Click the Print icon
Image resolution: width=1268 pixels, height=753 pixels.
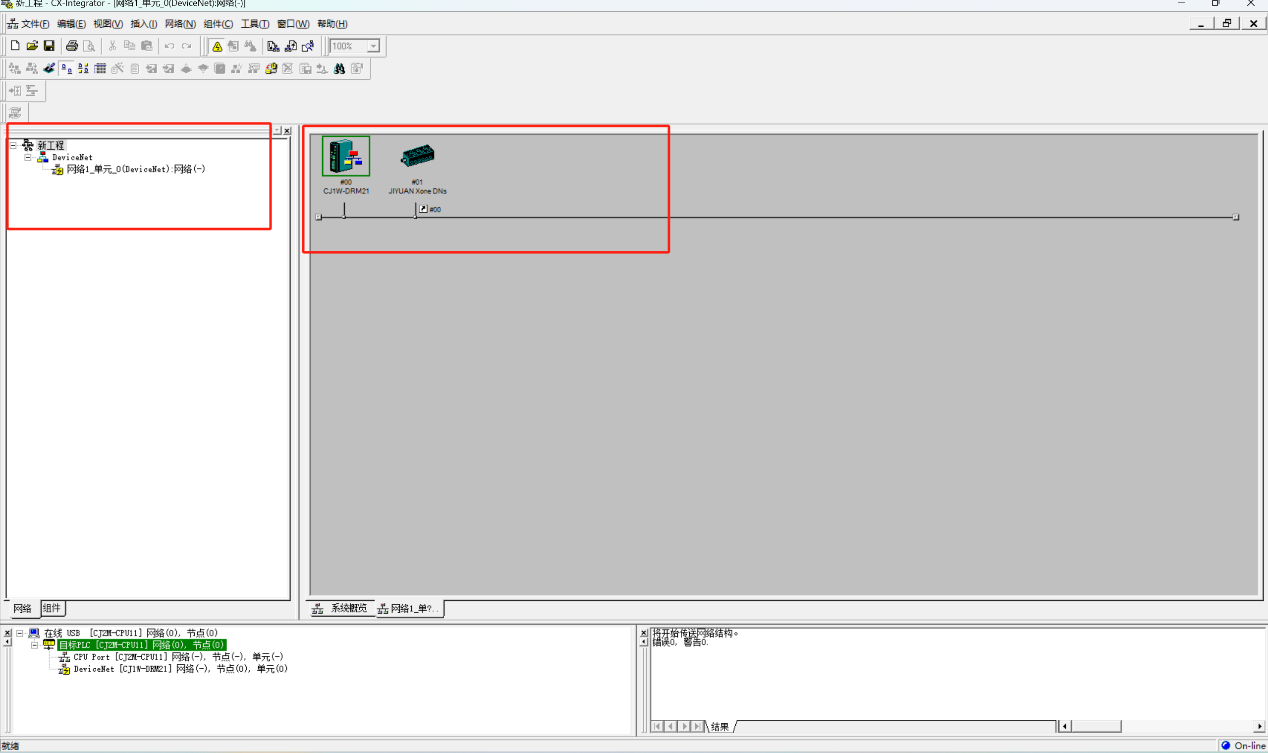point(72,46)
